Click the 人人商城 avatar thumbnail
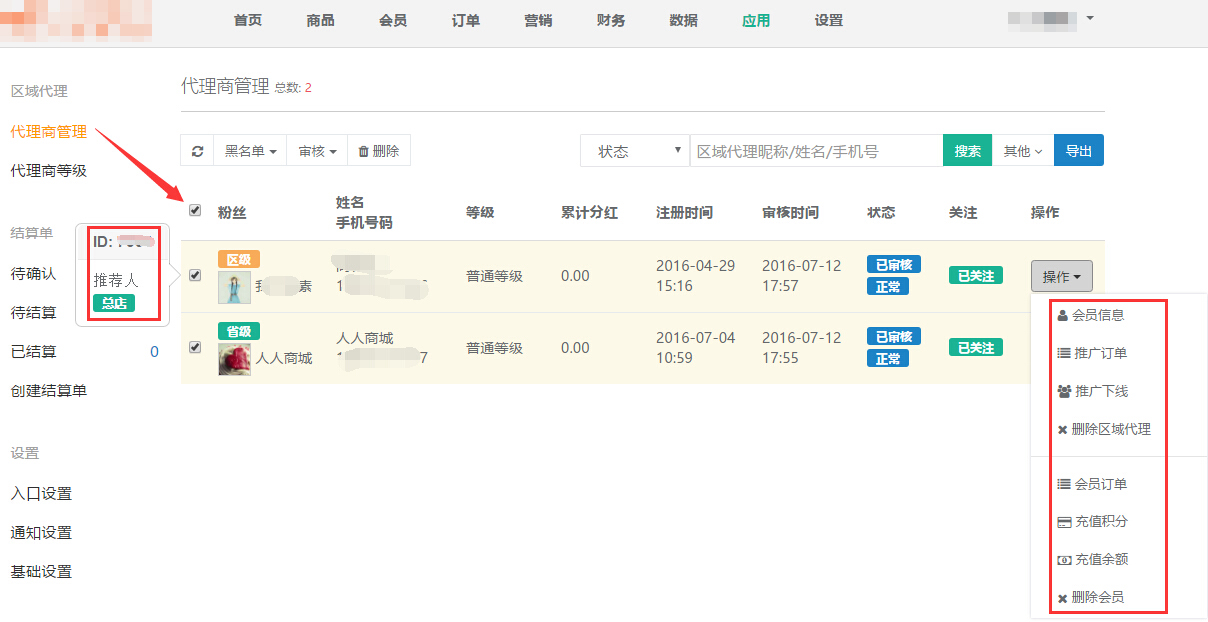The width and height of the screenshot is (1208, 622). tap(234, 358)
